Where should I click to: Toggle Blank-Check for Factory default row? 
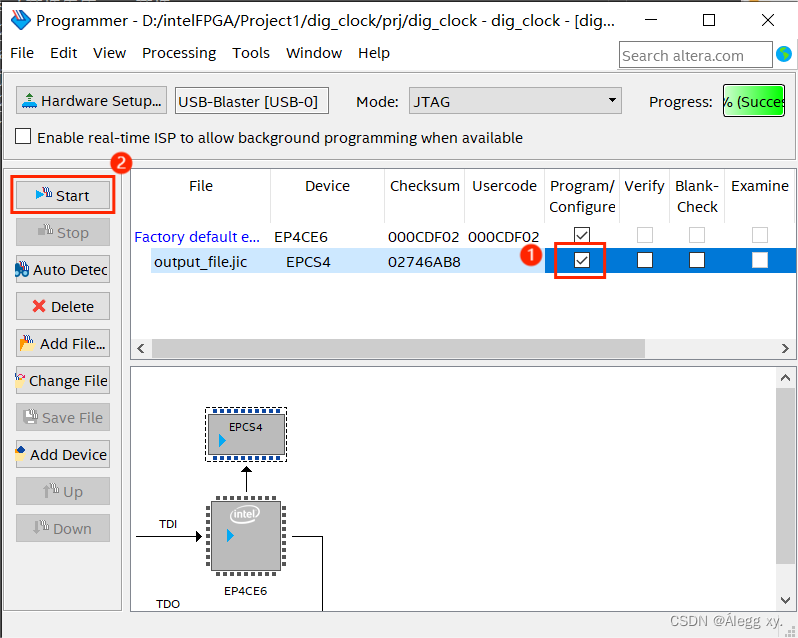(x=697, y=235)
